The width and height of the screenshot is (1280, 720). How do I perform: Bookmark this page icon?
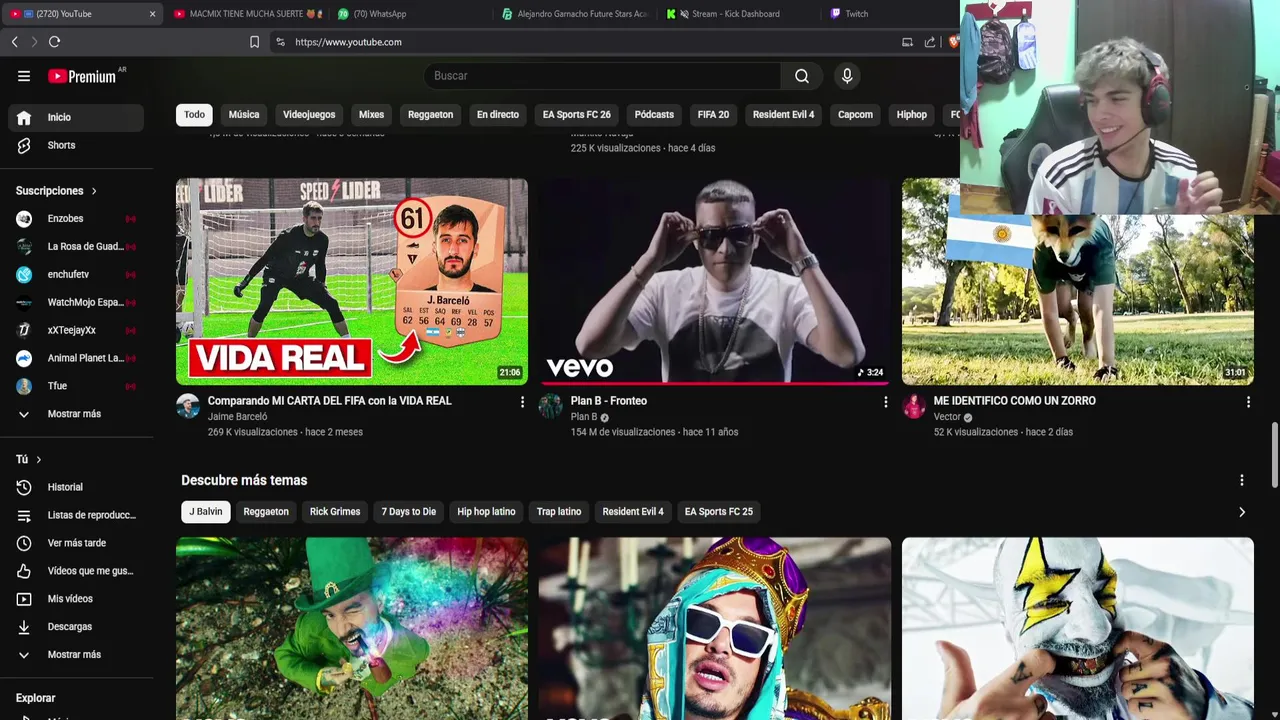pyautogui.click(x=254, y=42)
